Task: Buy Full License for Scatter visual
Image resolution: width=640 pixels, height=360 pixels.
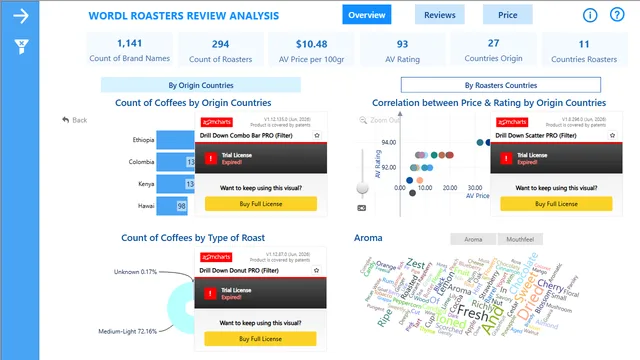Action: click(556, 204)
